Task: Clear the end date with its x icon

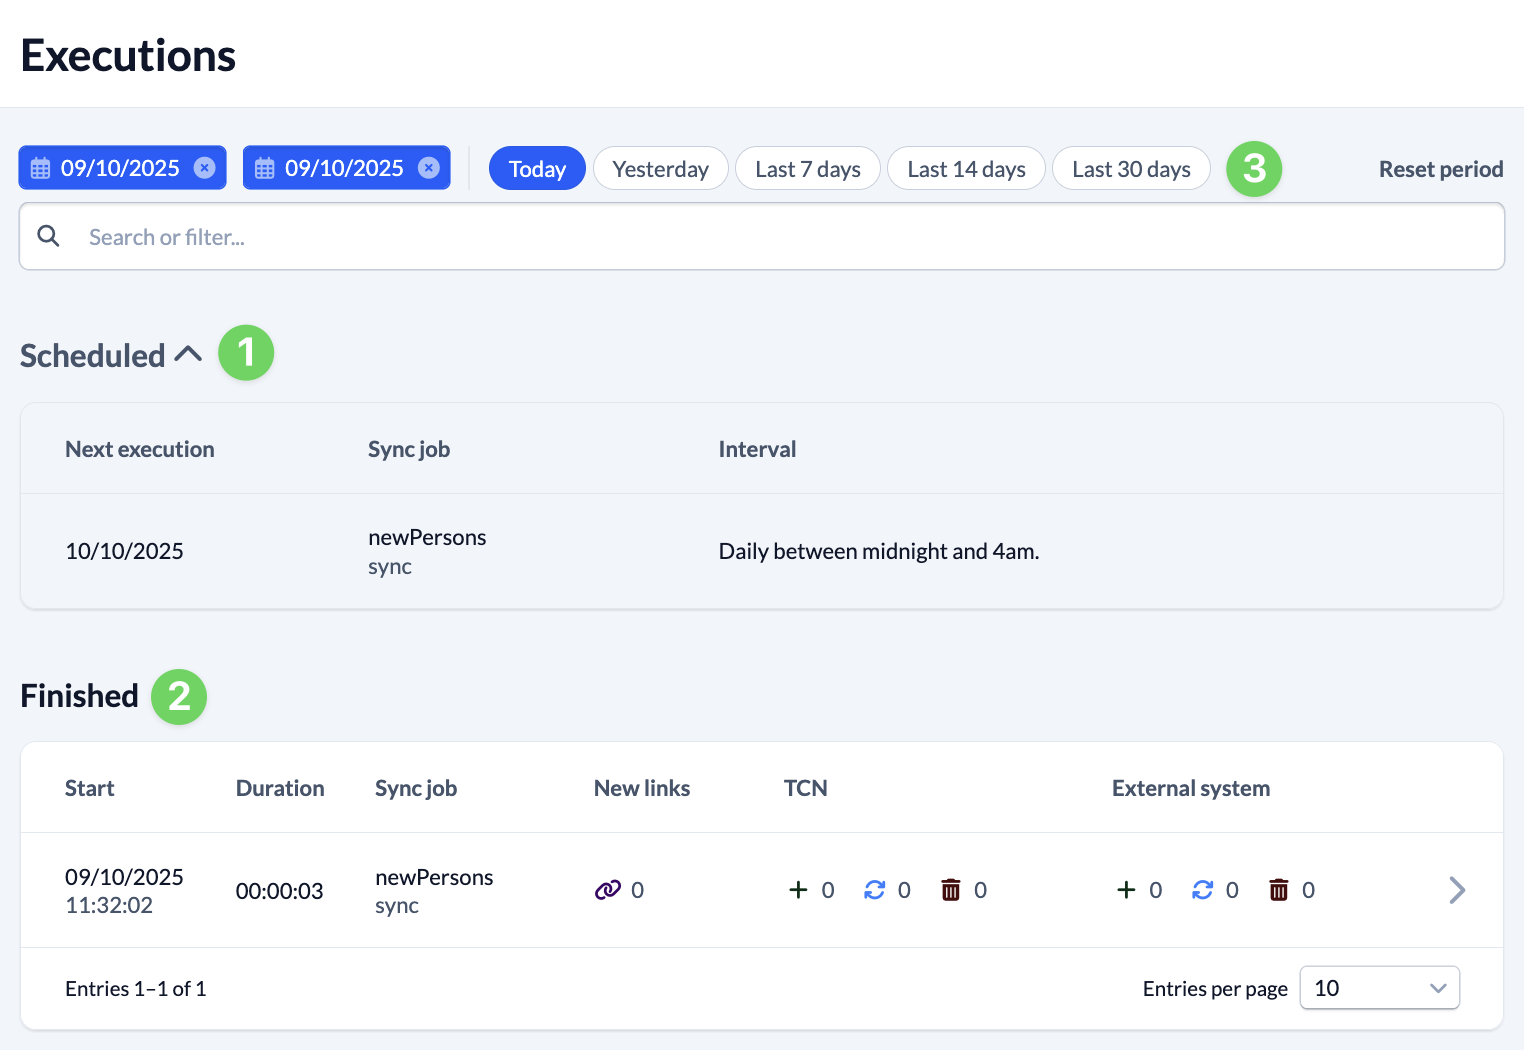Action: (428, 168)
